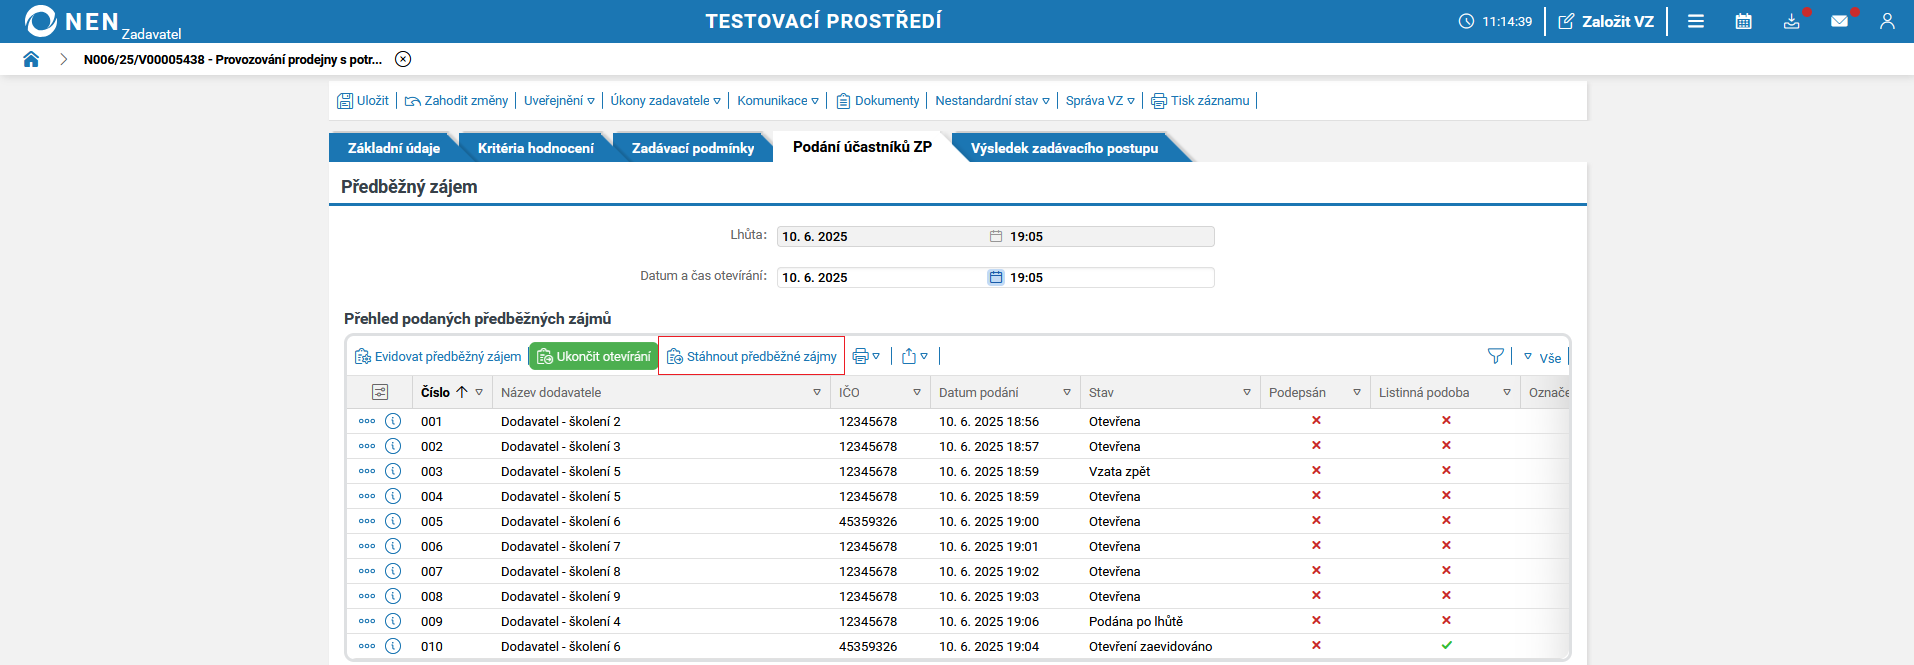Viewport: 1914px width, 665px height.
Task: Click Stáhnout předběžné zájmy
Action: coord(752,356)
